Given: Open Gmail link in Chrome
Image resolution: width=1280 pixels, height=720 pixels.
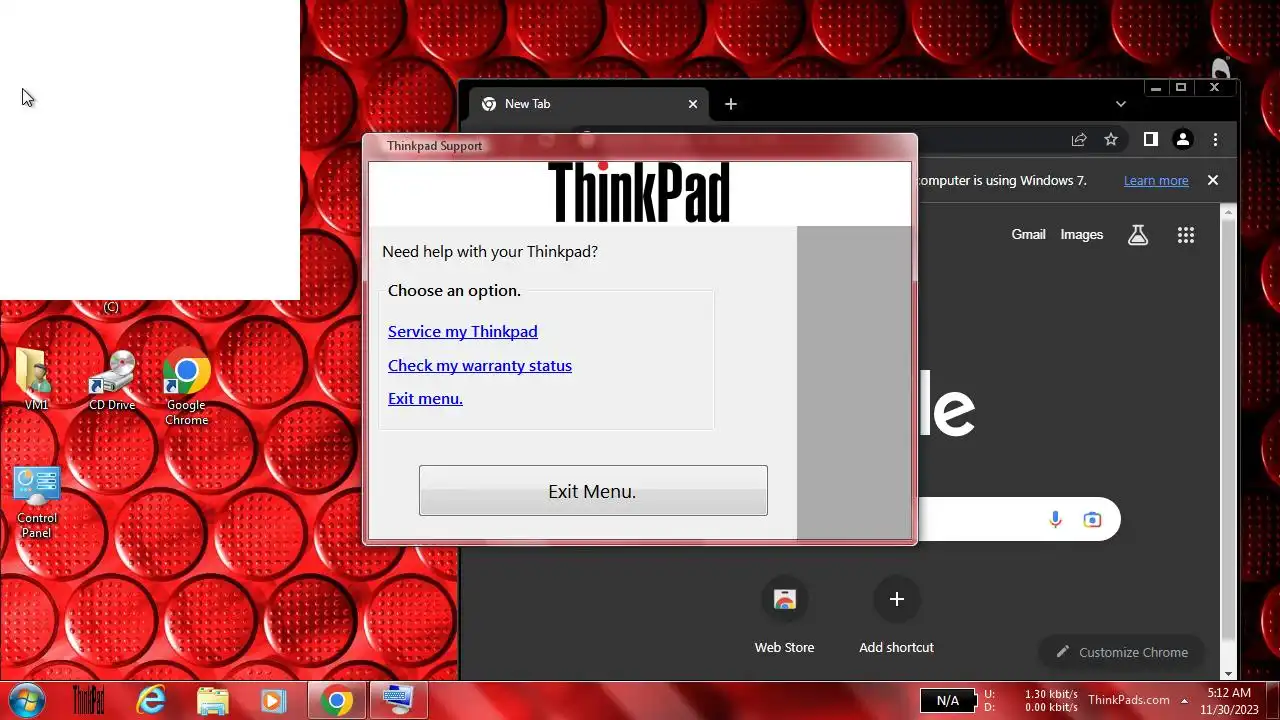Looking at the screenshot, I should pyautogui.click(x=1028, y=235).
